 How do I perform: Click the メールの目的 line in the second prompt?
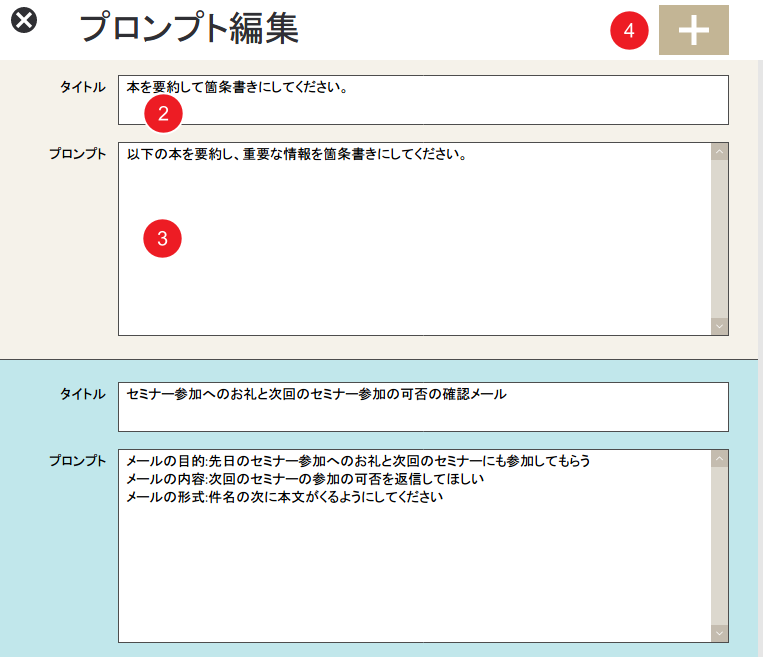click(x=358, y=461)
